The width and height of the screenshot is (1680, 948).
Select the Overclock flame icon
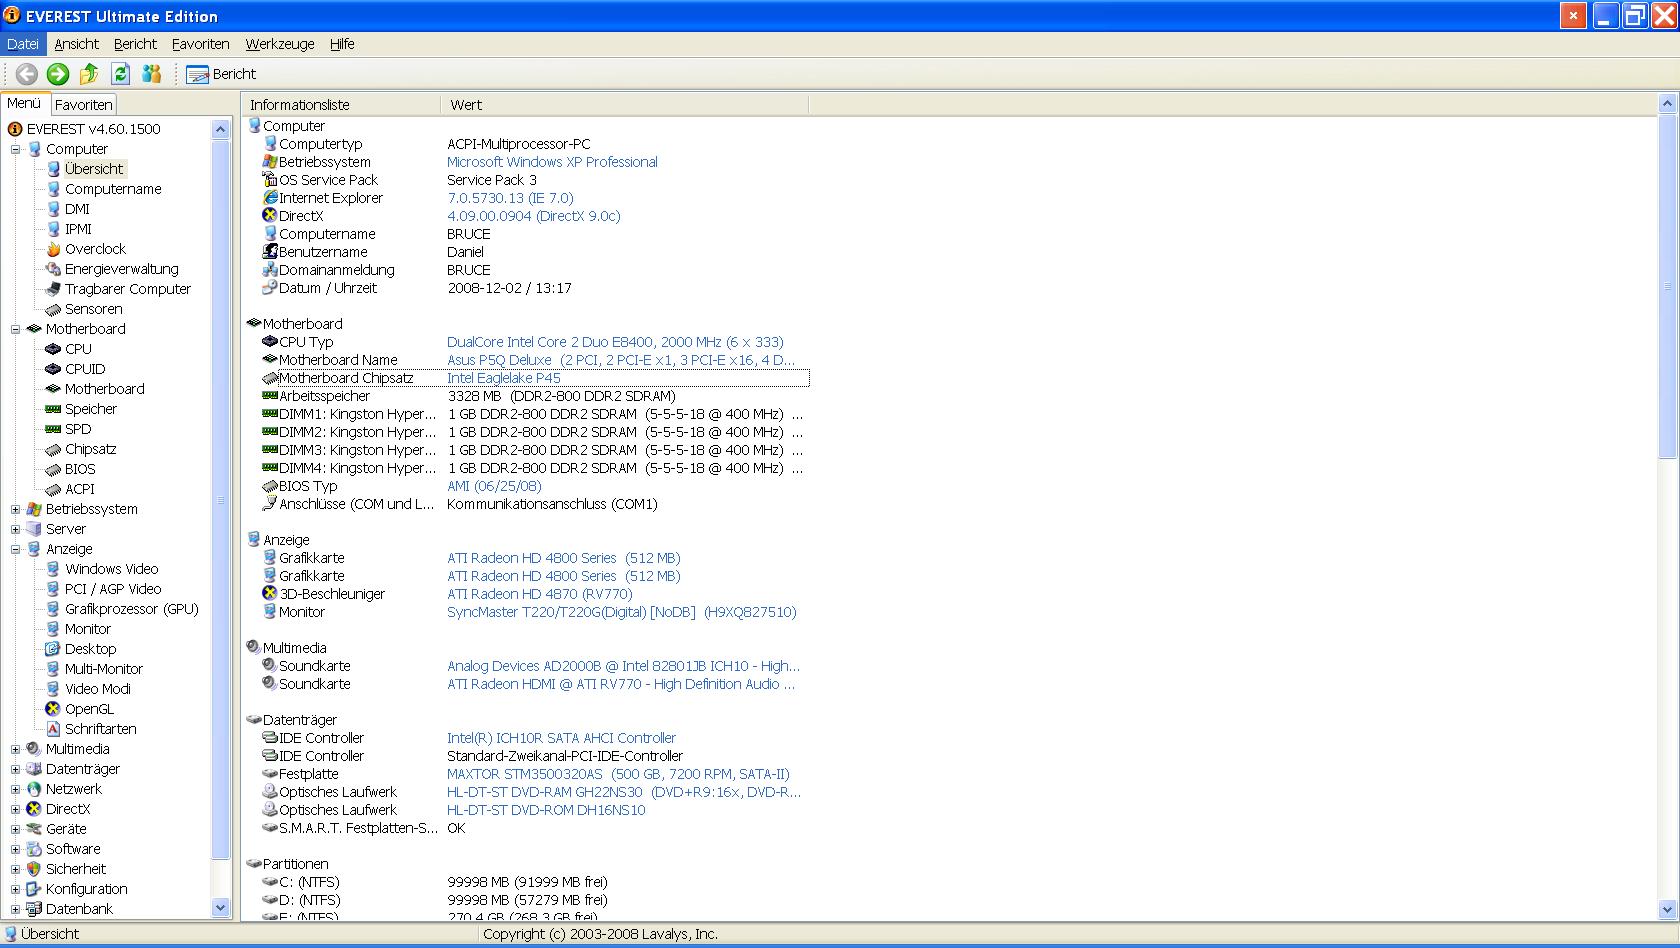tap(53, 249)
